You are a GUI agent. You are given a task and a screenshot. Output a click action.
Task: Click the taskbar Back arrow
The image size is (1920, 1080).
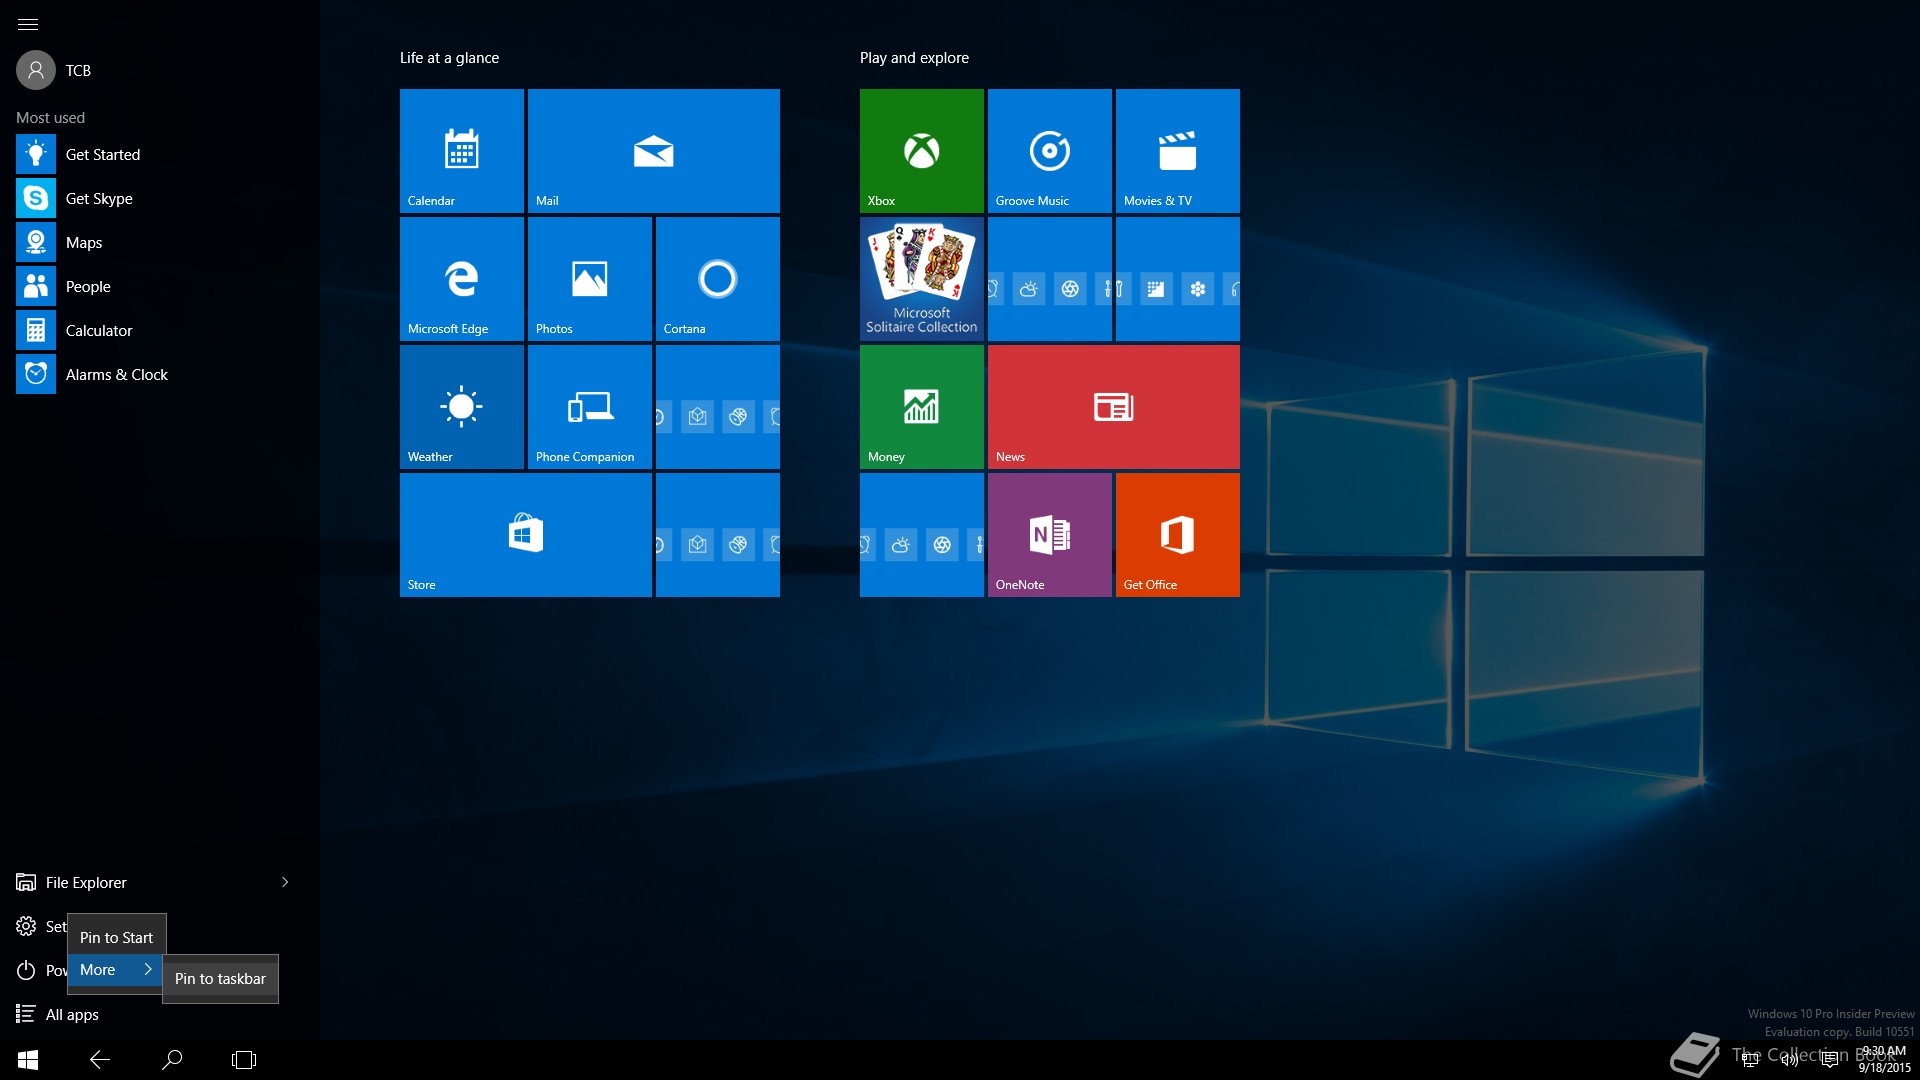tap(100, 1060)
